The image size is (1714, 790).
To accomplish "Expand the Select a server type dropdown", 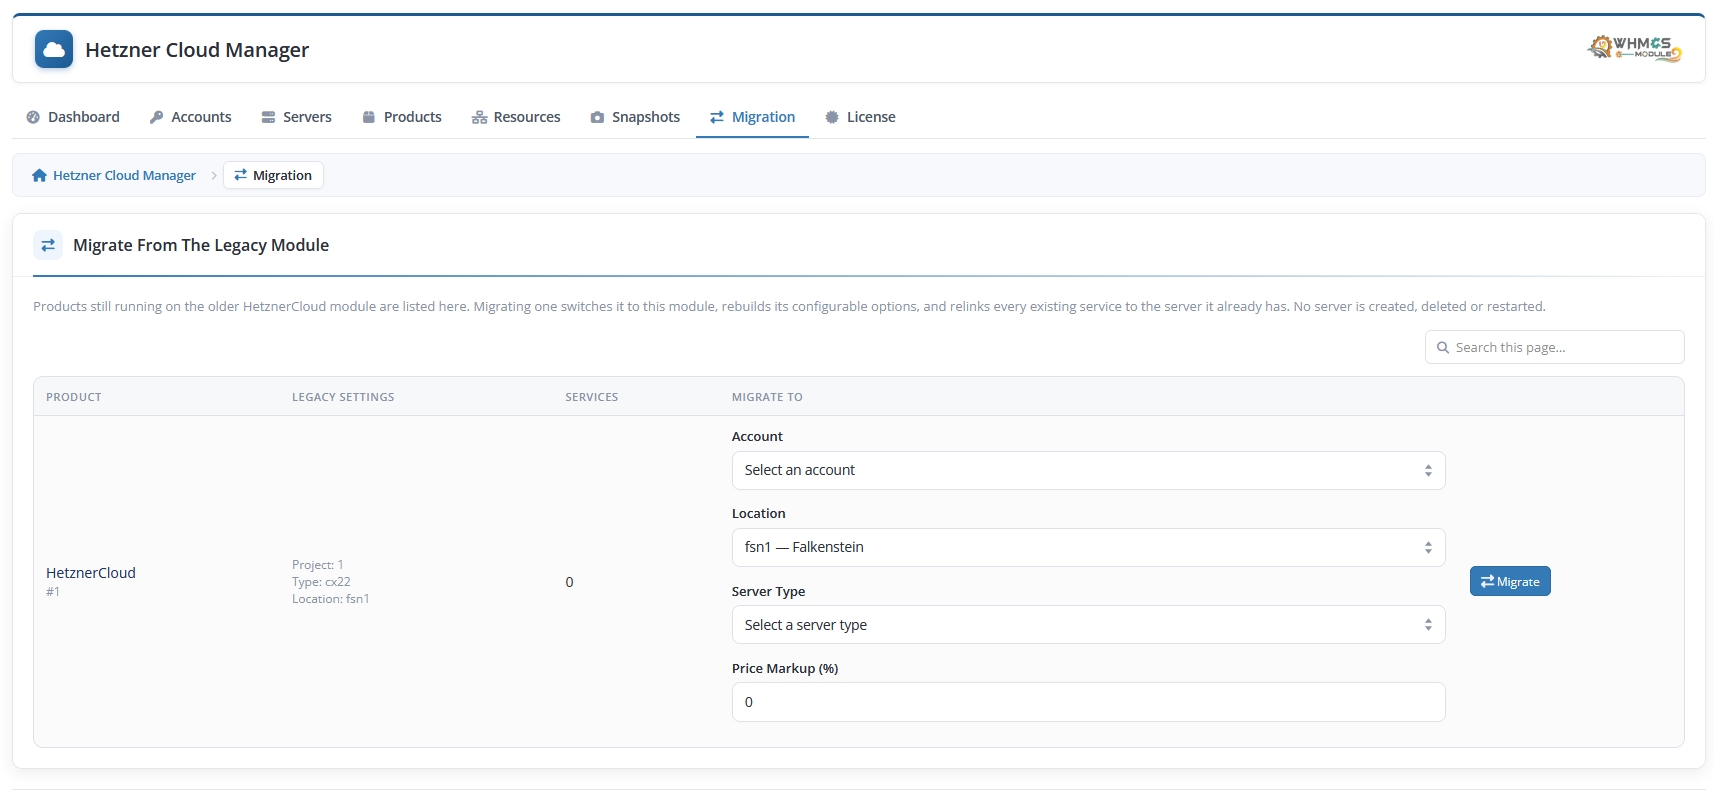I will point(1088,625).
